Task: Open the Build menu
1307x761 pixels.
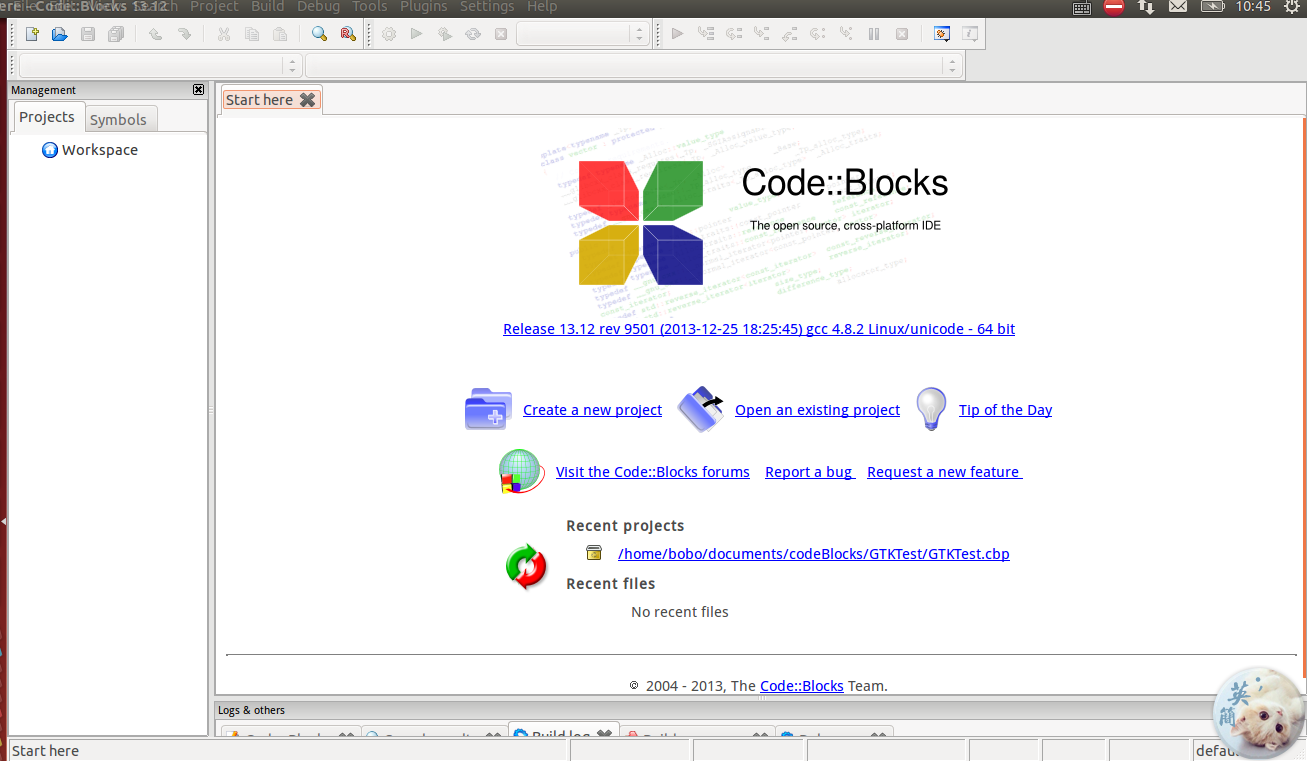Action: pyautogui.click(x=268, y=7)
